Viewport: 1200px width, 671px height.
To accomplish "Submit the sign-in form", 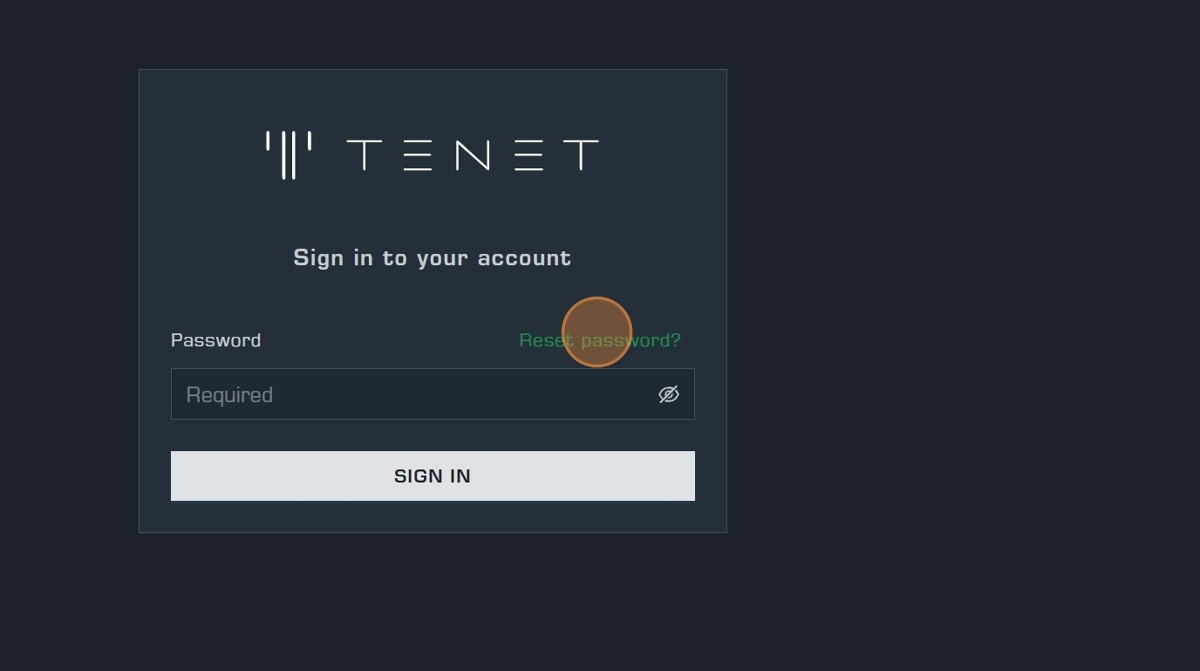I will (x=432, y=476).
